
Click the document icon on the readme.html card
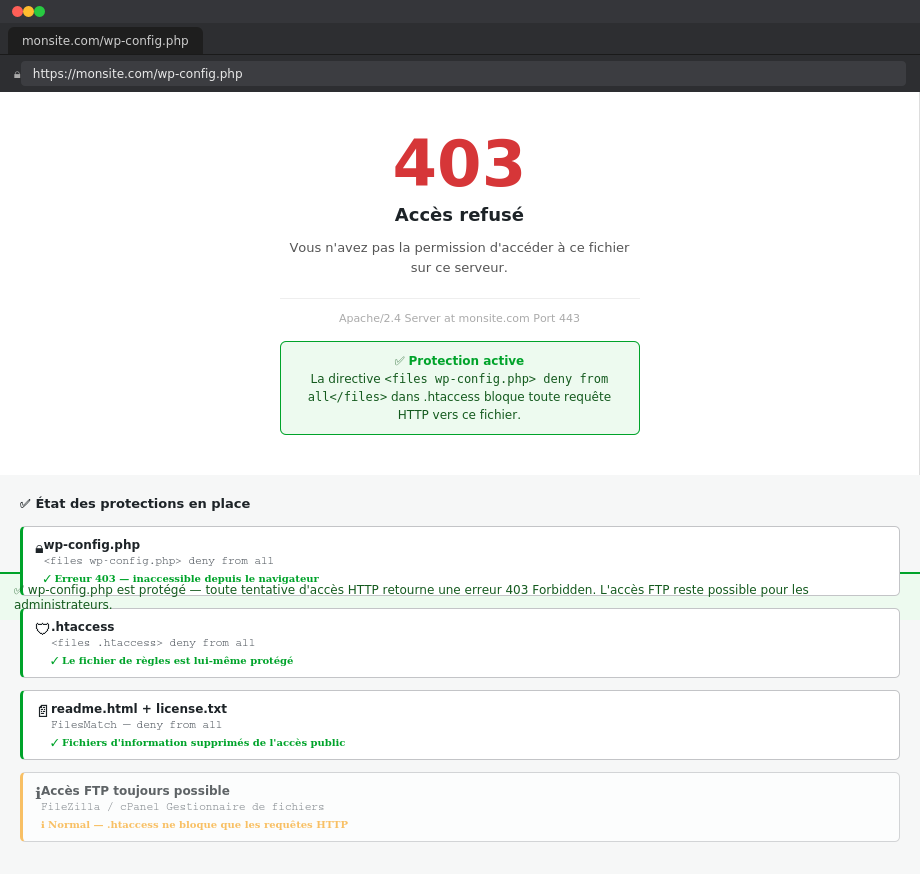pyautogui.click(x=43, y=711)
